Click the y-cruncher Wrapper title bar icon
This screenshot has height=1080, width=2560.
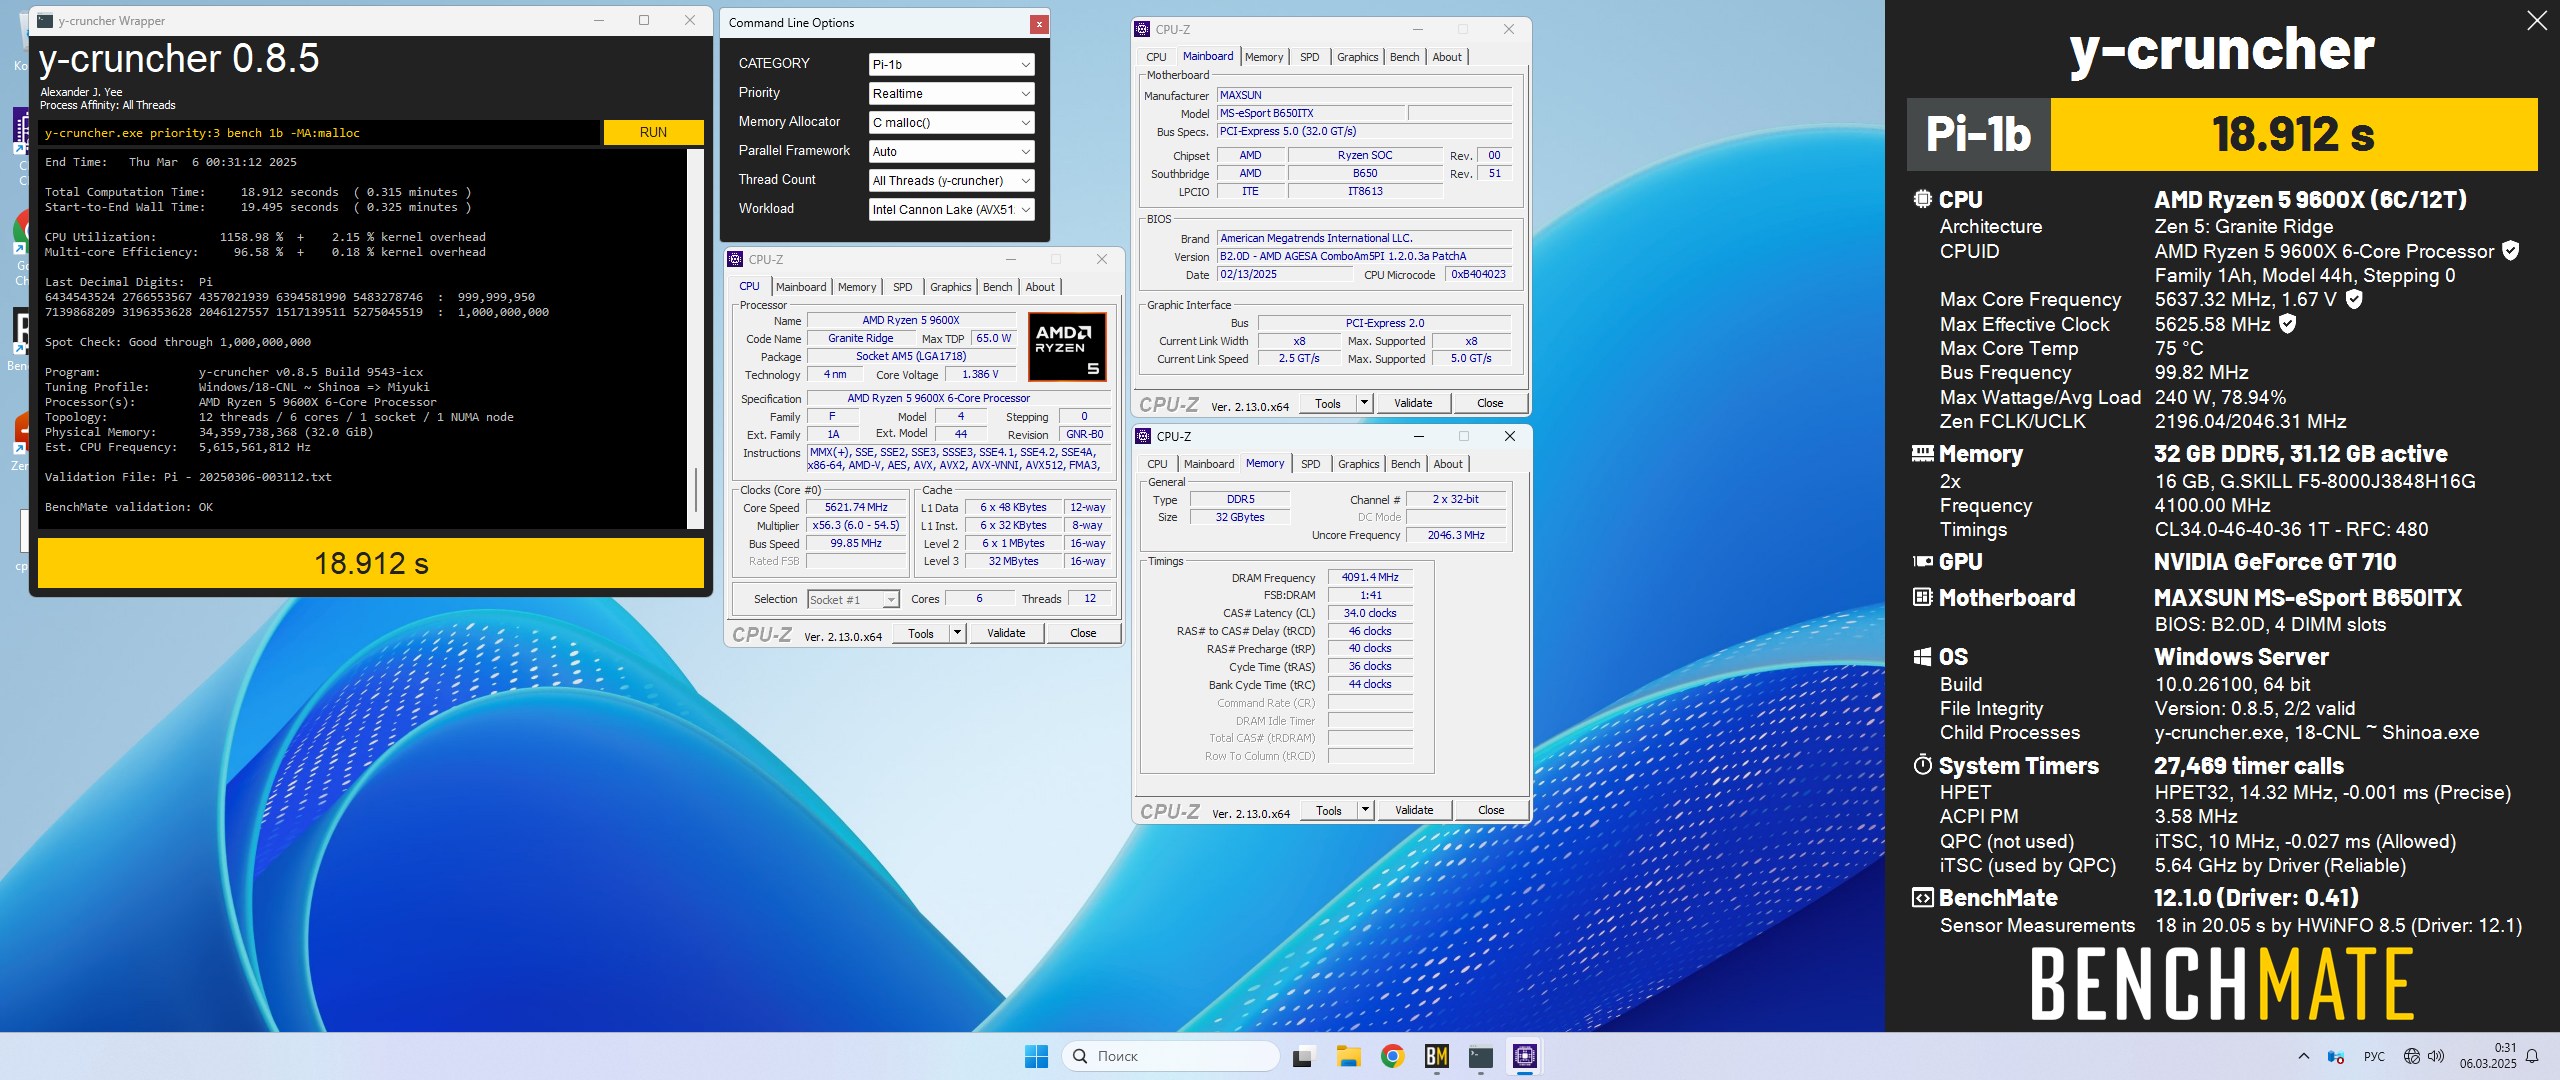44,20
